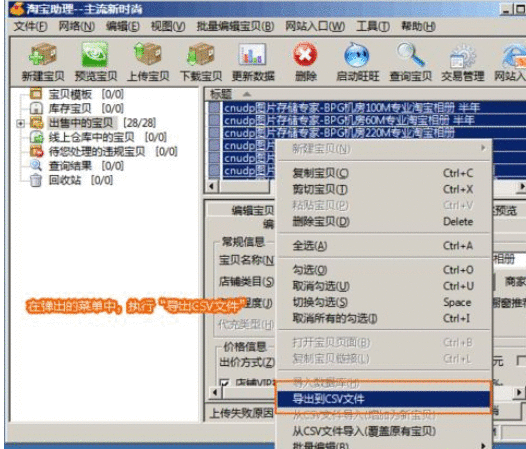526x449 pixels.
Task: Open the 视图(V) menu
Action: coord(168,26)
